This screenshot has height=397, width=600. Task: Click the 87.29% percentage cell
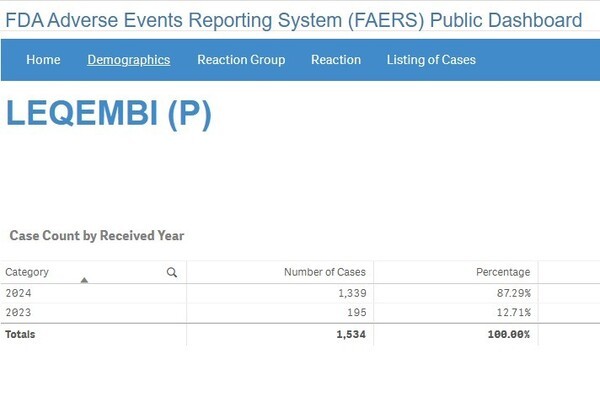coord(514,293)
